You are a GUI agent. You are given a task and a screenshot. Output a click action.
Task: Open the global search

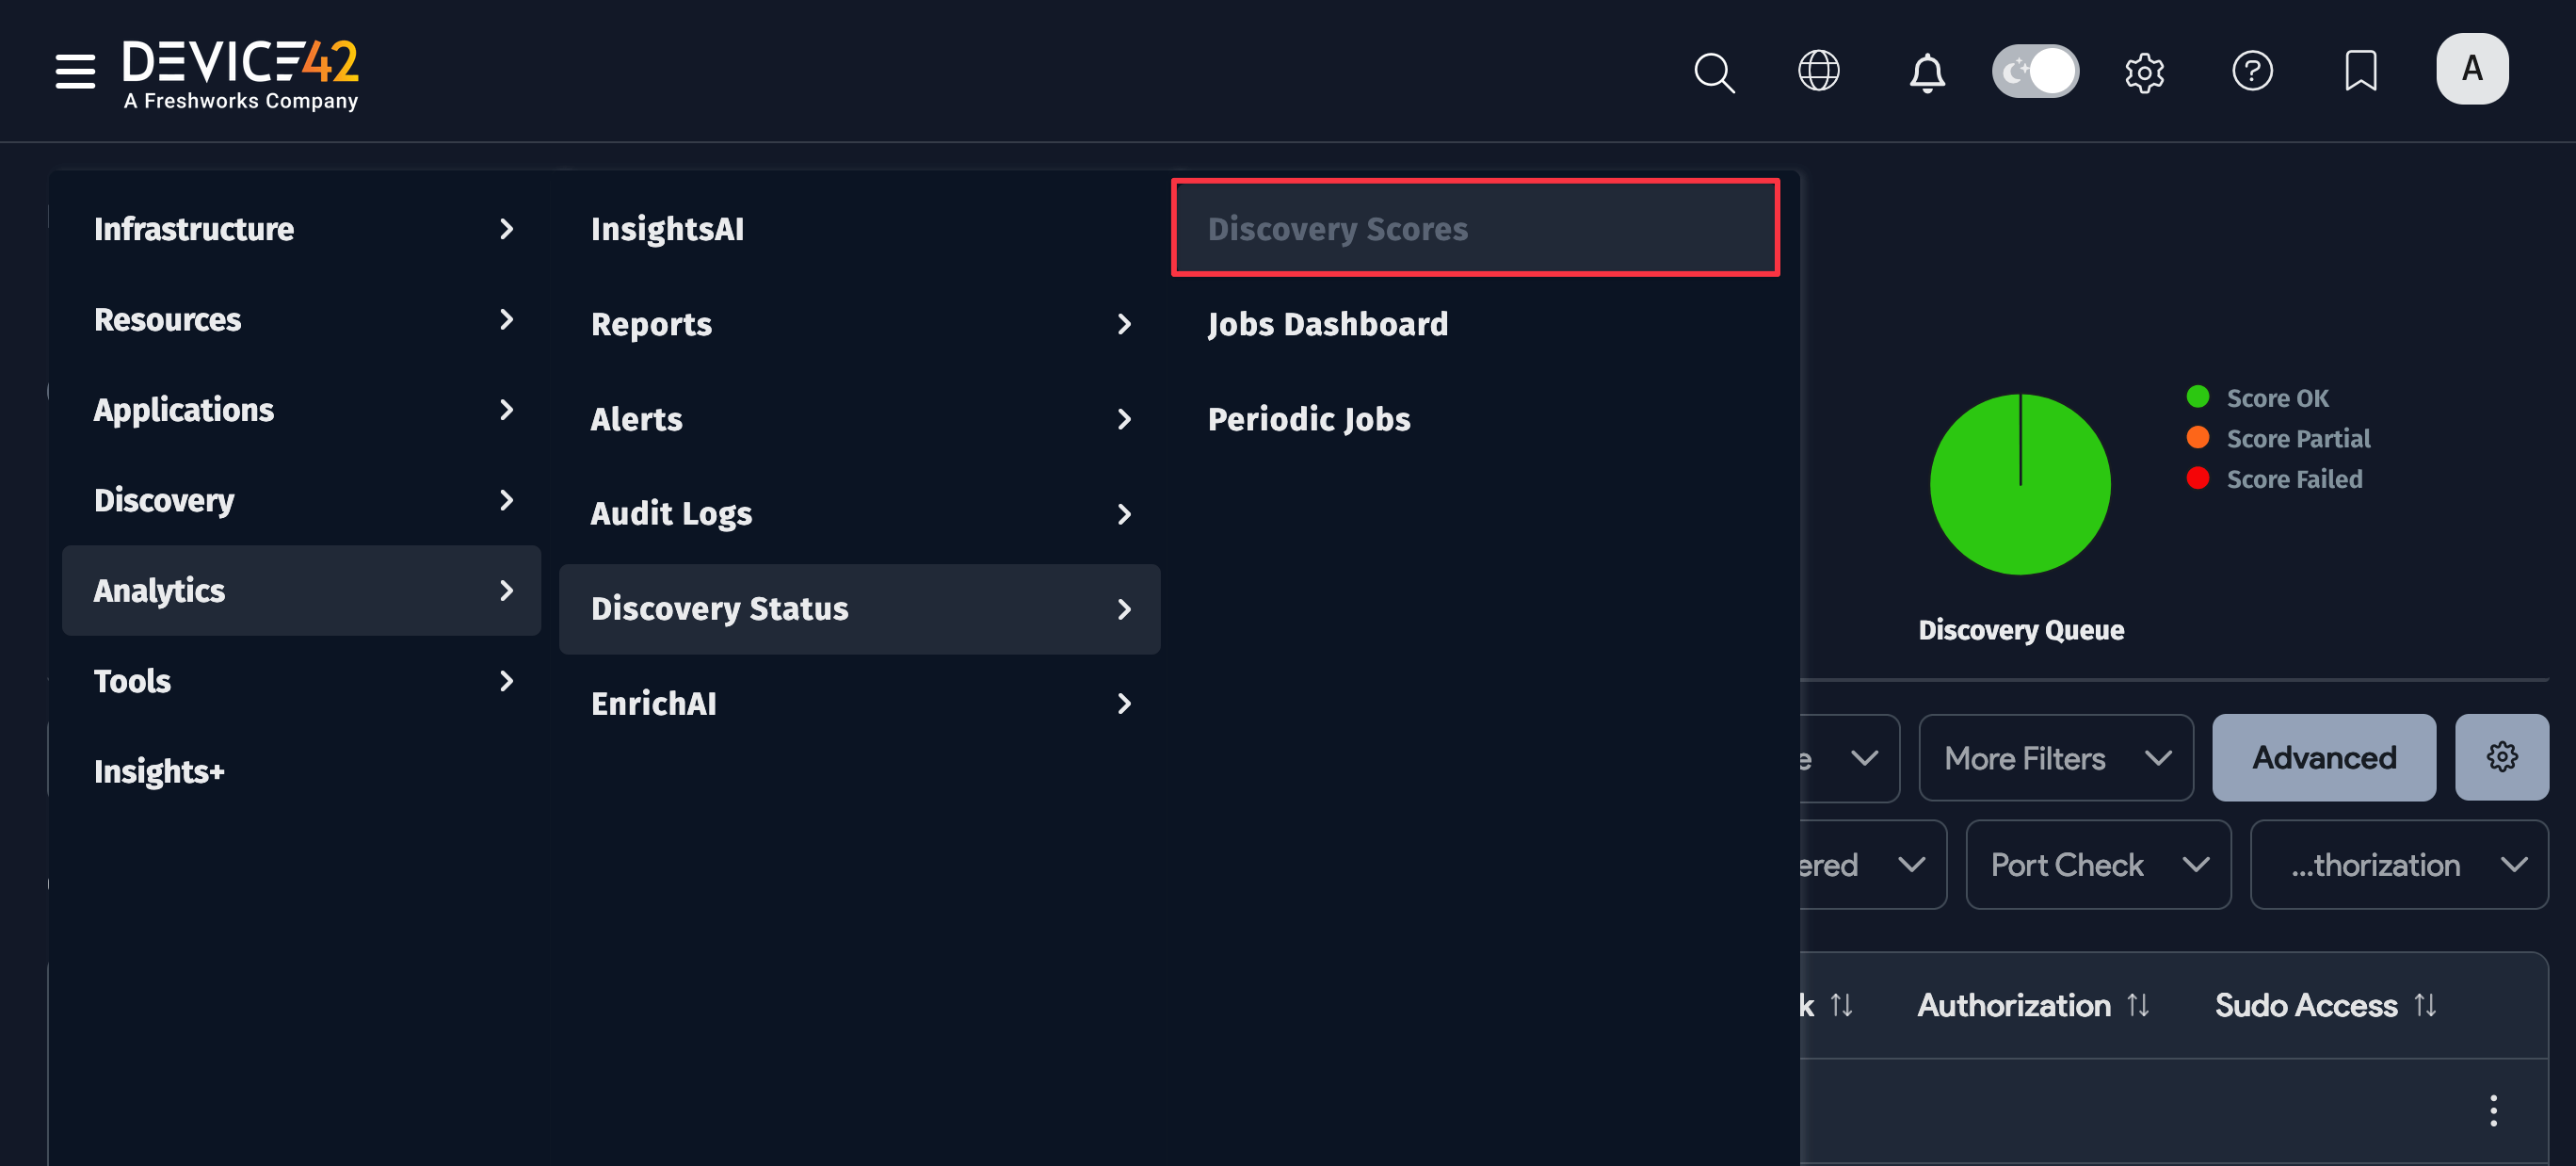coord(1714,71)
